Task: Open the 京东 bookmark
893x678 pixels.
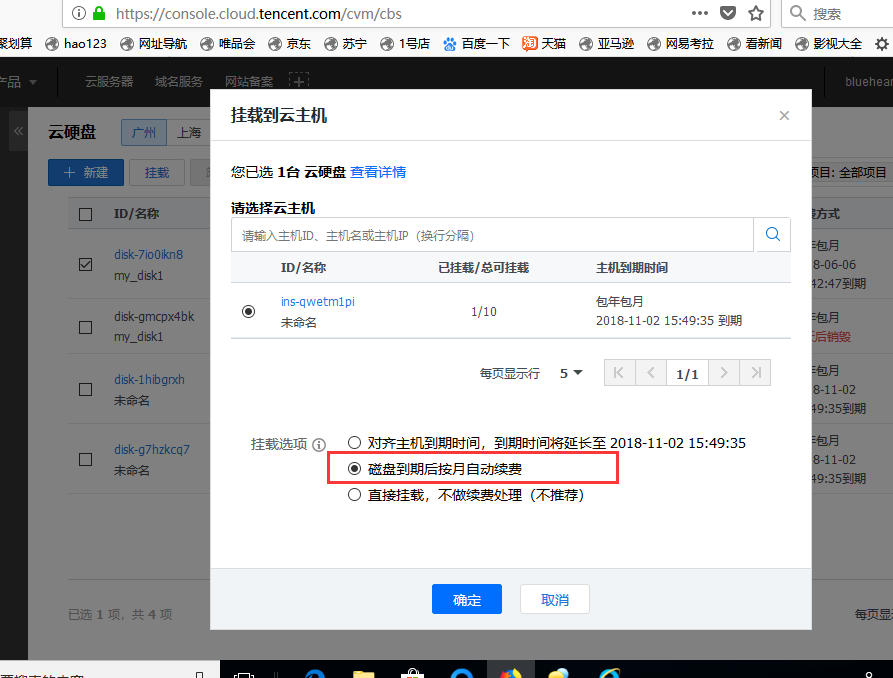Action: [x=289, y=44]
